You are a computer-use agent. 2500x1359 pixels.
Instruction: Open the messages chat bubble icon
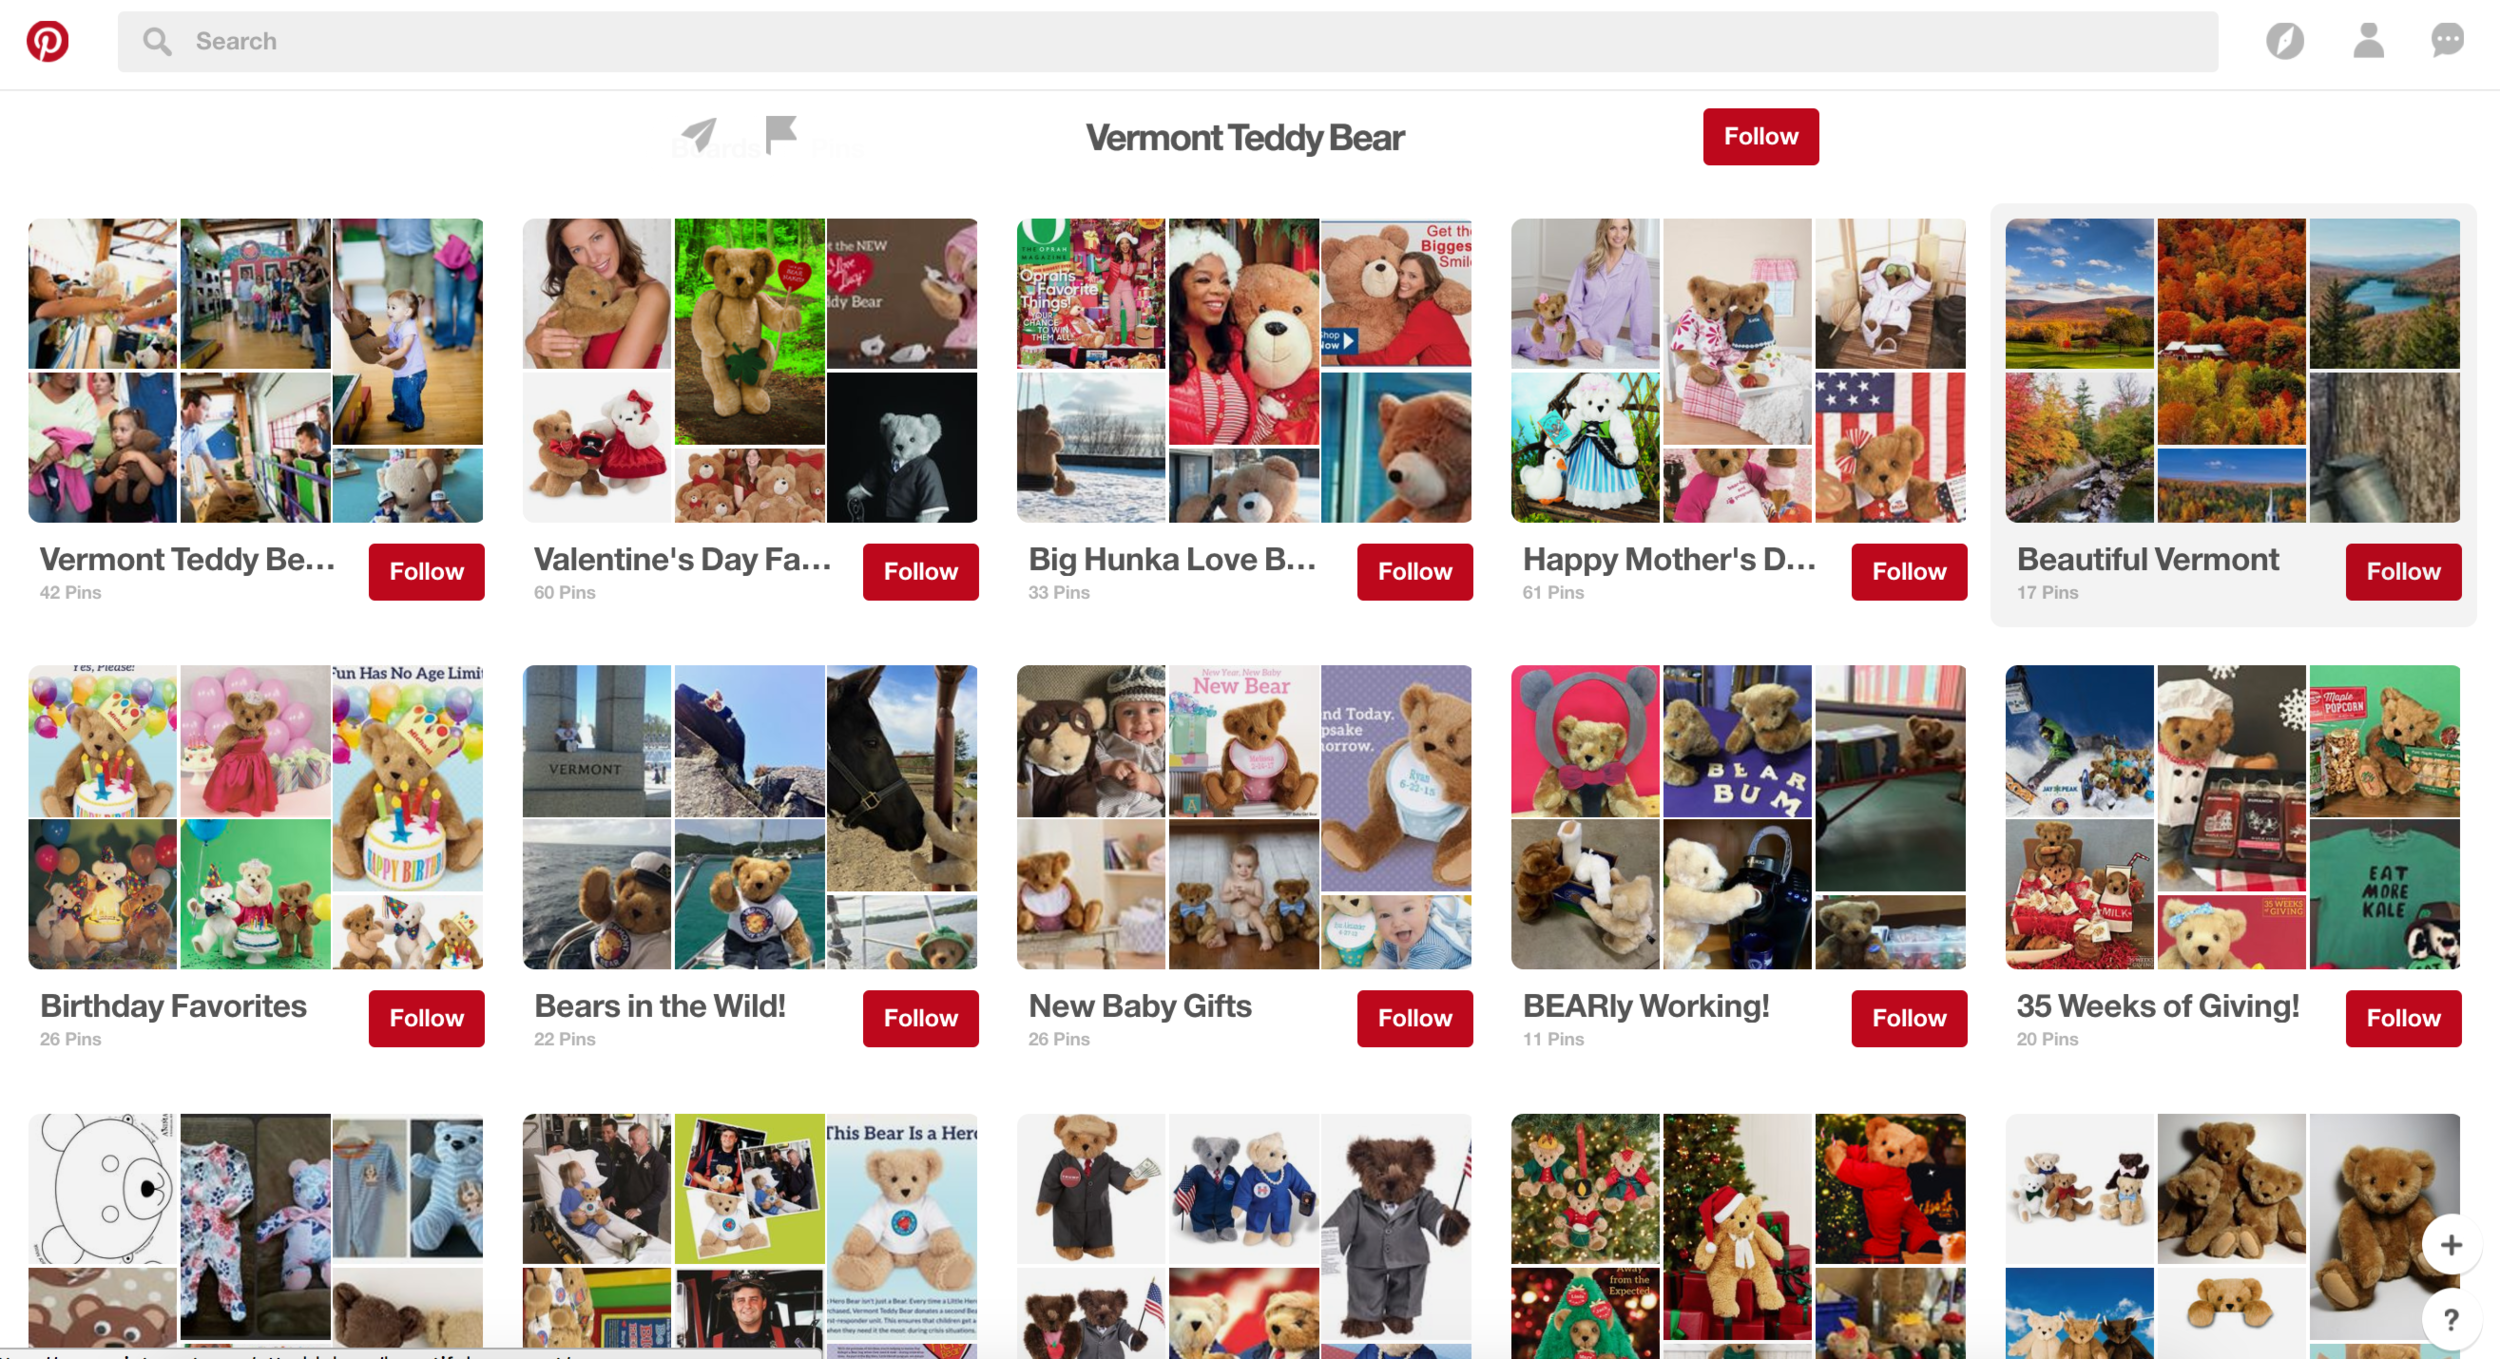tap(2447, 40)
